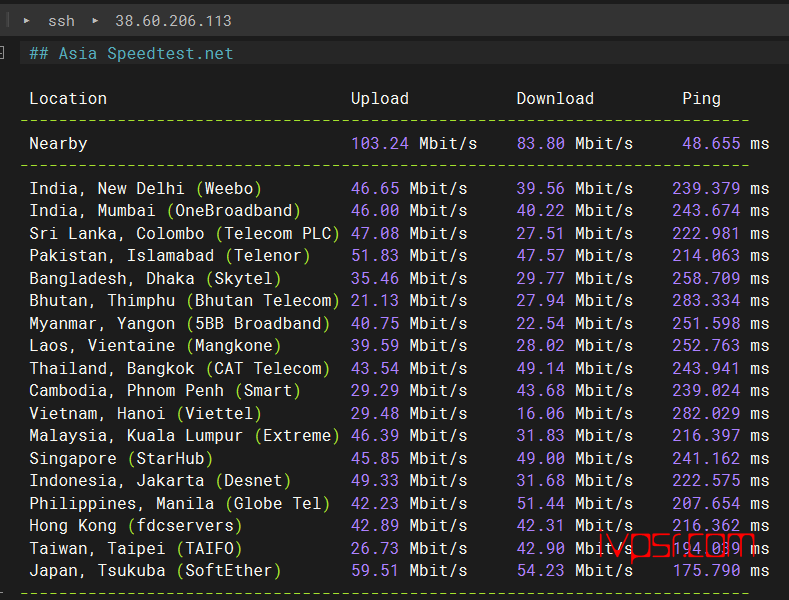Click Hong Kong upload value 42.89

(x=375, y=526)
